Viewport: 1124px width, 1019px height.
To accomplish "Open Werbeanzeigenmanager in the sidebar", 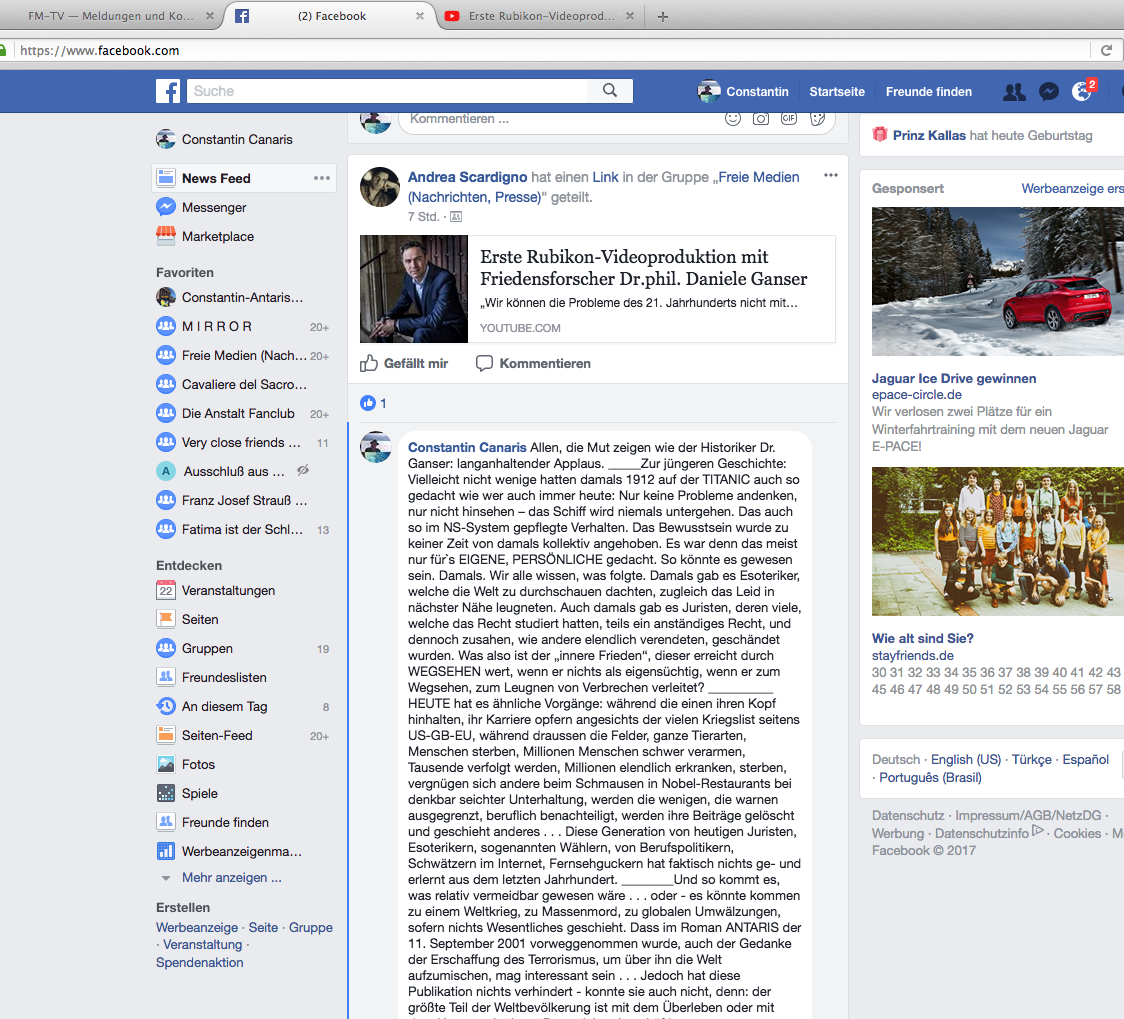I will 244,851.
